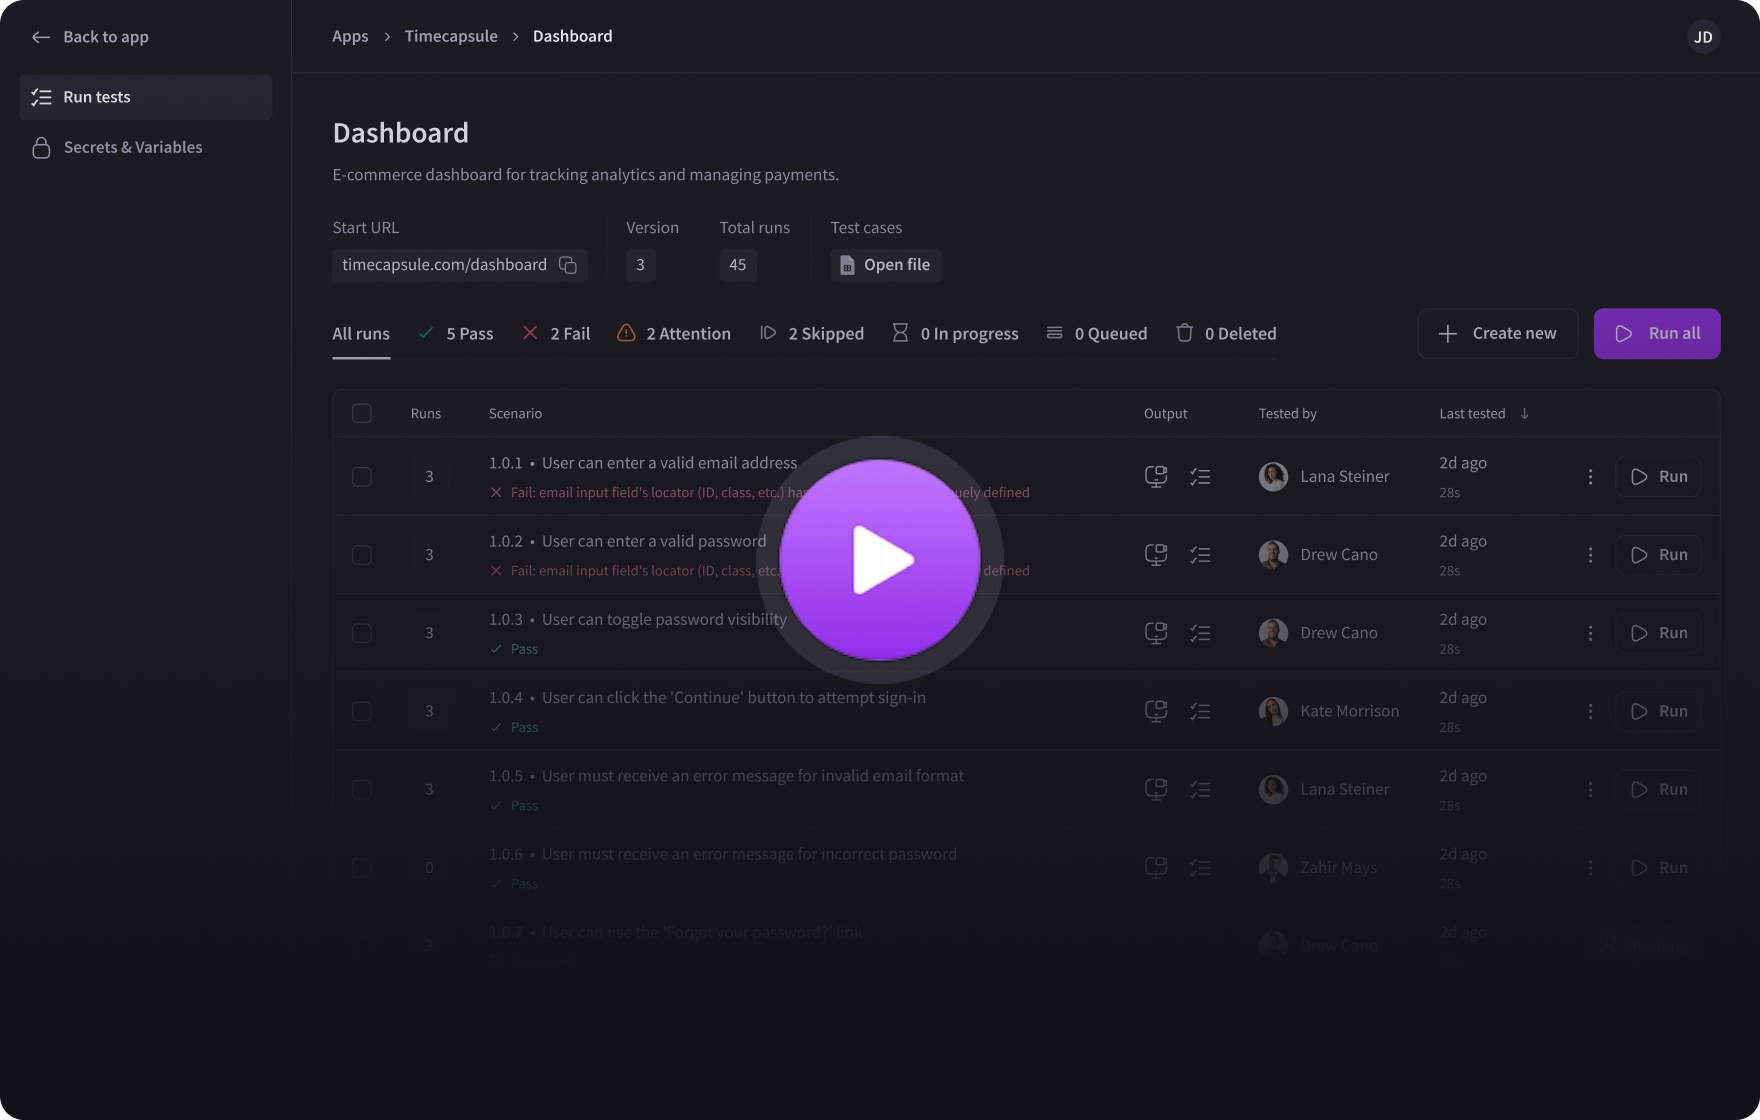Sort by Last tested column arrow
The width and height of the screenshot is (1760, 1120).
1524,414
